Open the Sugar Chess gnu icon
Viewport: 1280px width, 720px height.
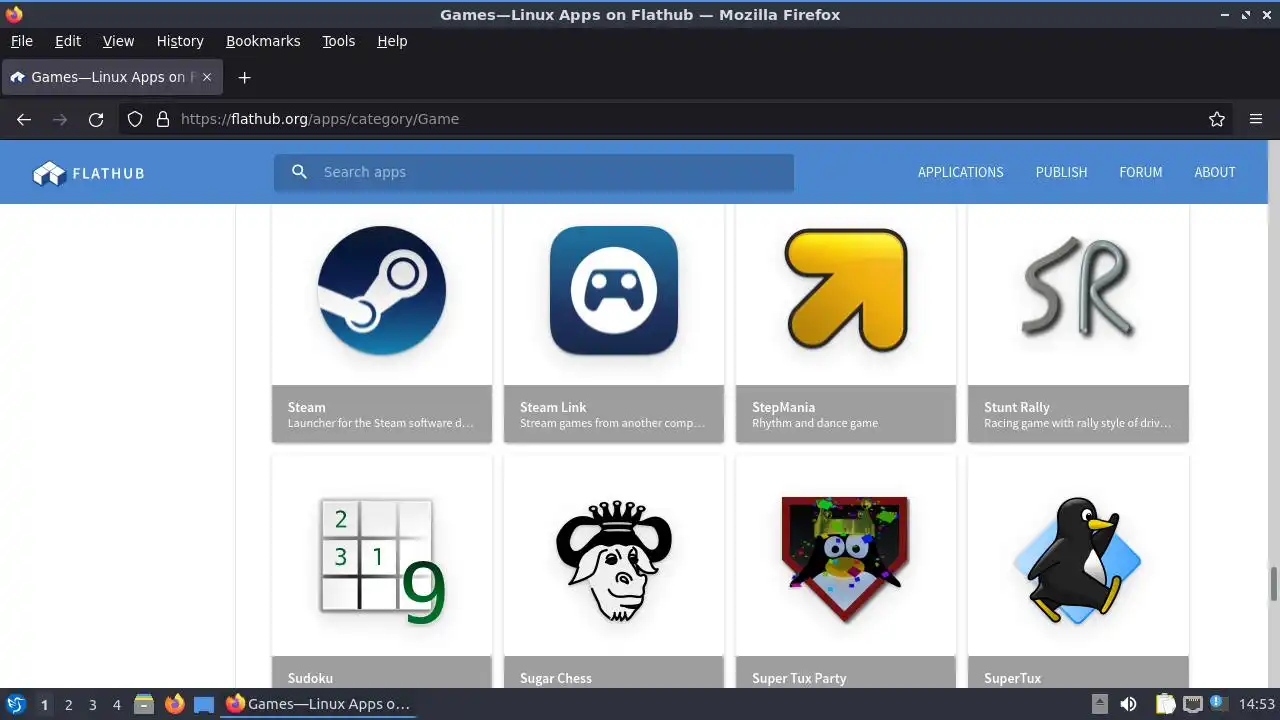tap(614, 560)
